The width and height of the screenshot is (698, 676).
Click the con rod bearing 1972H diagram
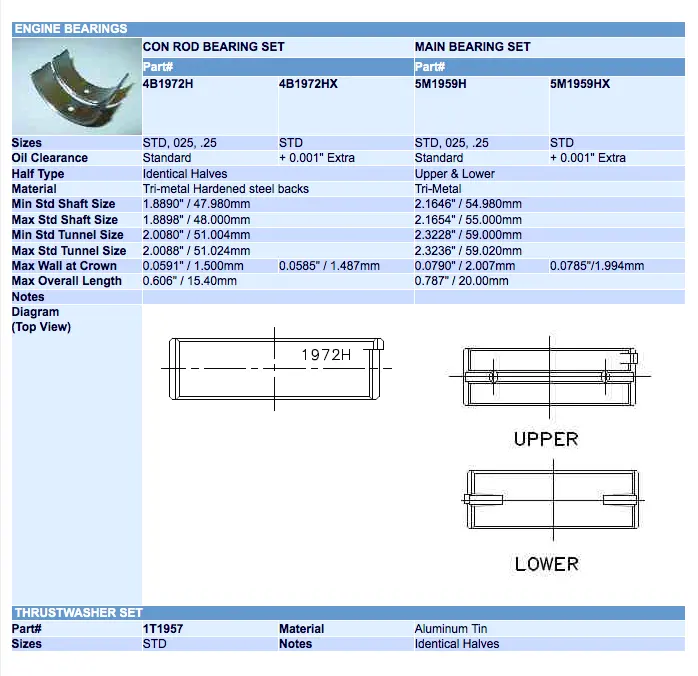276,369
